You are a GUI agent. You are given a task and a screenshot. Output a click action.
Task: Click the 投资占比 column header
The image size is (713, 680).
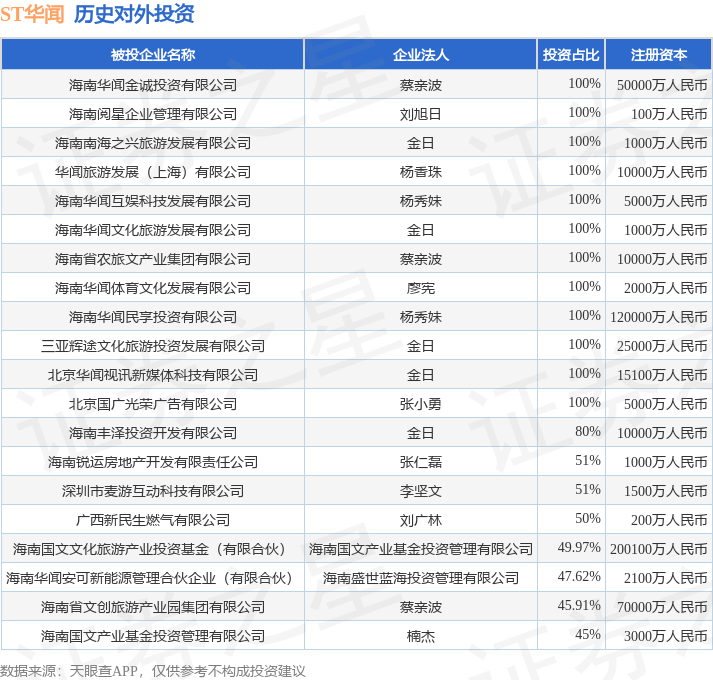(571, 55)
